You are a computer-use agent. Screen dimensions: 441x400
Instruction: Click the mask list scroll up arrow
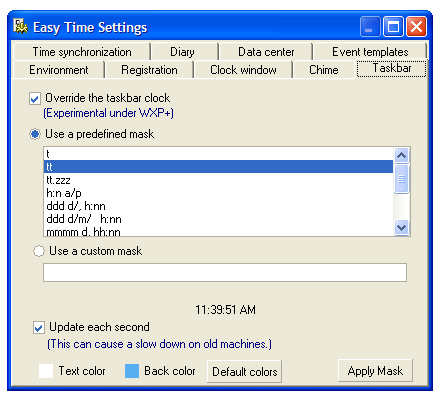point(402,155)
